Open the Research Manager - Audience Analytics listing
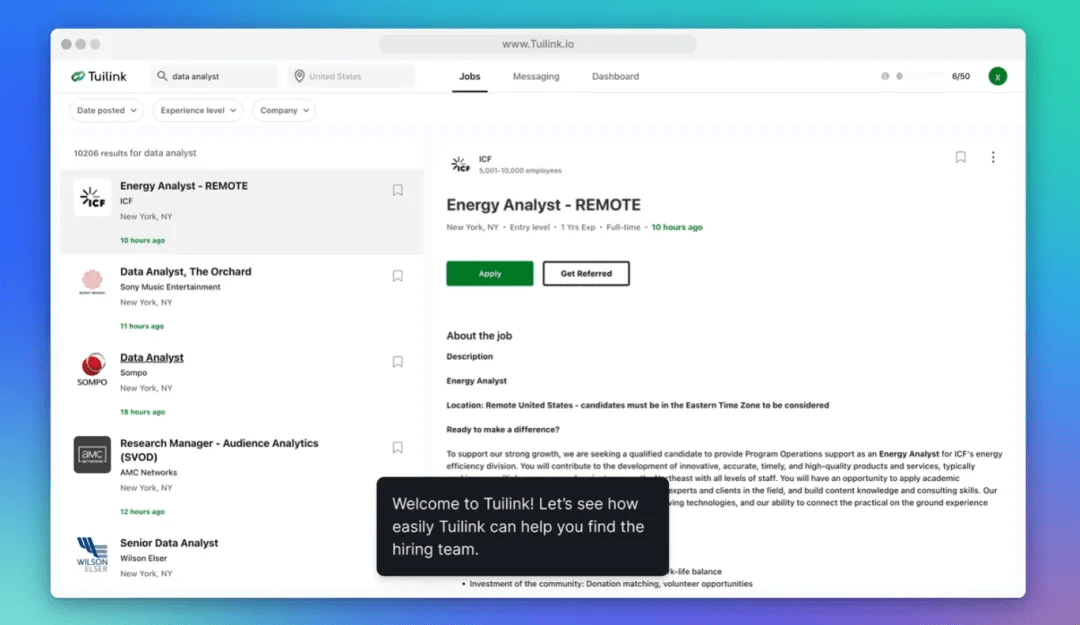The height and width of the screenshot is (625, 1080). (x=219, y=450)
